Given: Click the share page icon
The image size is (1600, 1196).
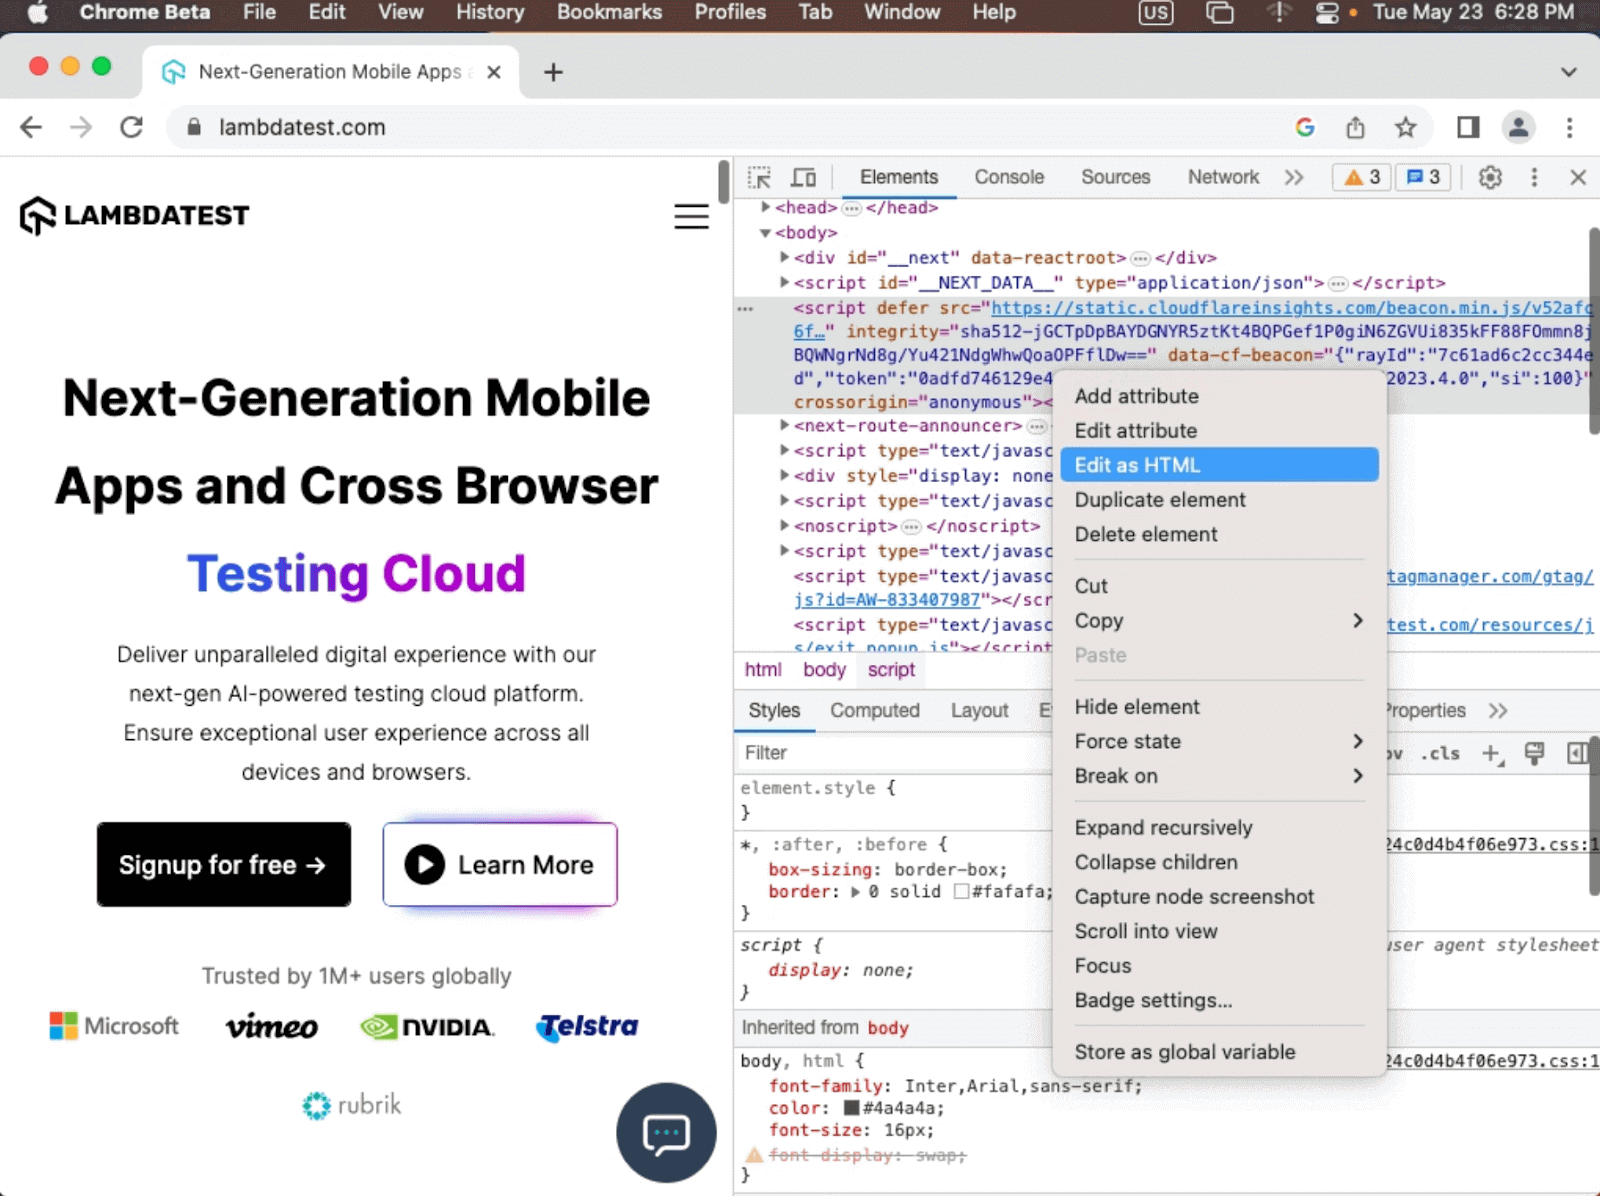Looking at the screenshot, I should point(1355,127).
